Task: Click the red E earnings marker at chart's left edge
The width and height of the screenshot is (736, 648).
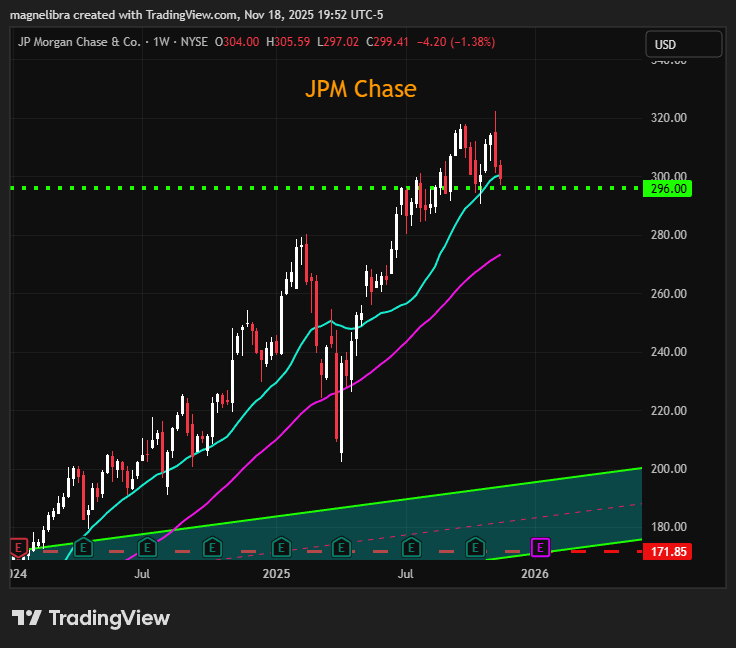Action: [x=18, y=548]
